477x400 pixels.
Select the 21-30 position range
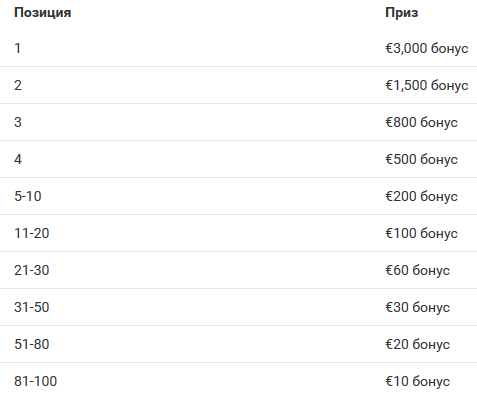(32, 270)
